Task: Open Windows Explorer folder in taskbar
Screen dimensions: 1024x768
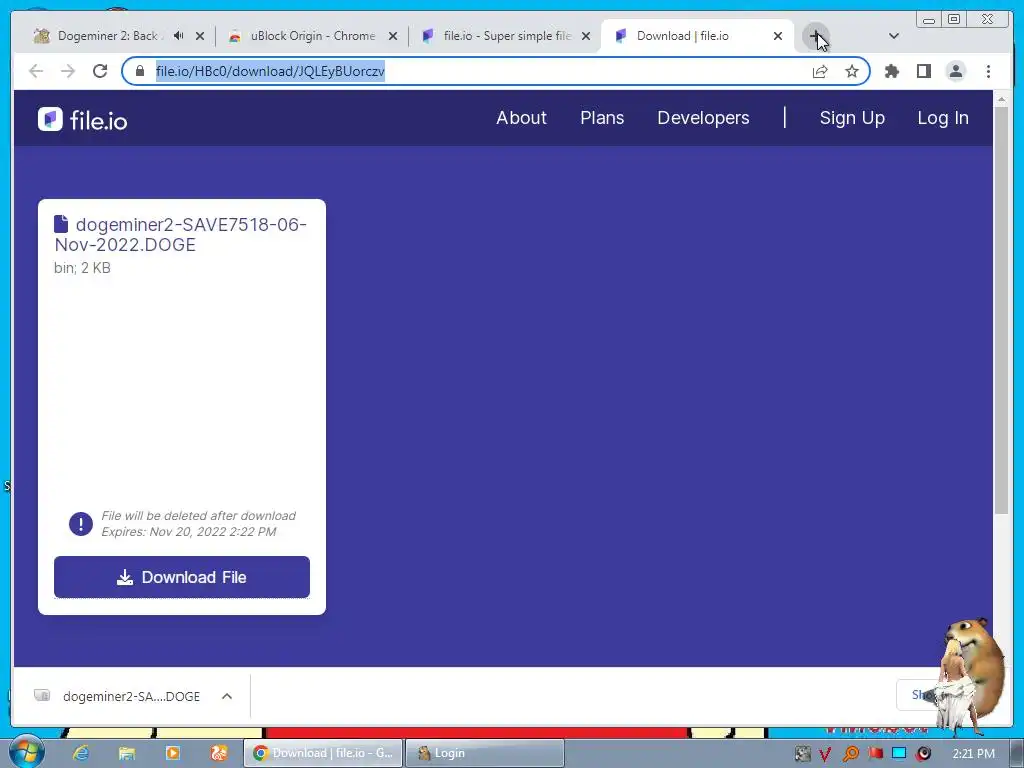Action: [127, 753]
